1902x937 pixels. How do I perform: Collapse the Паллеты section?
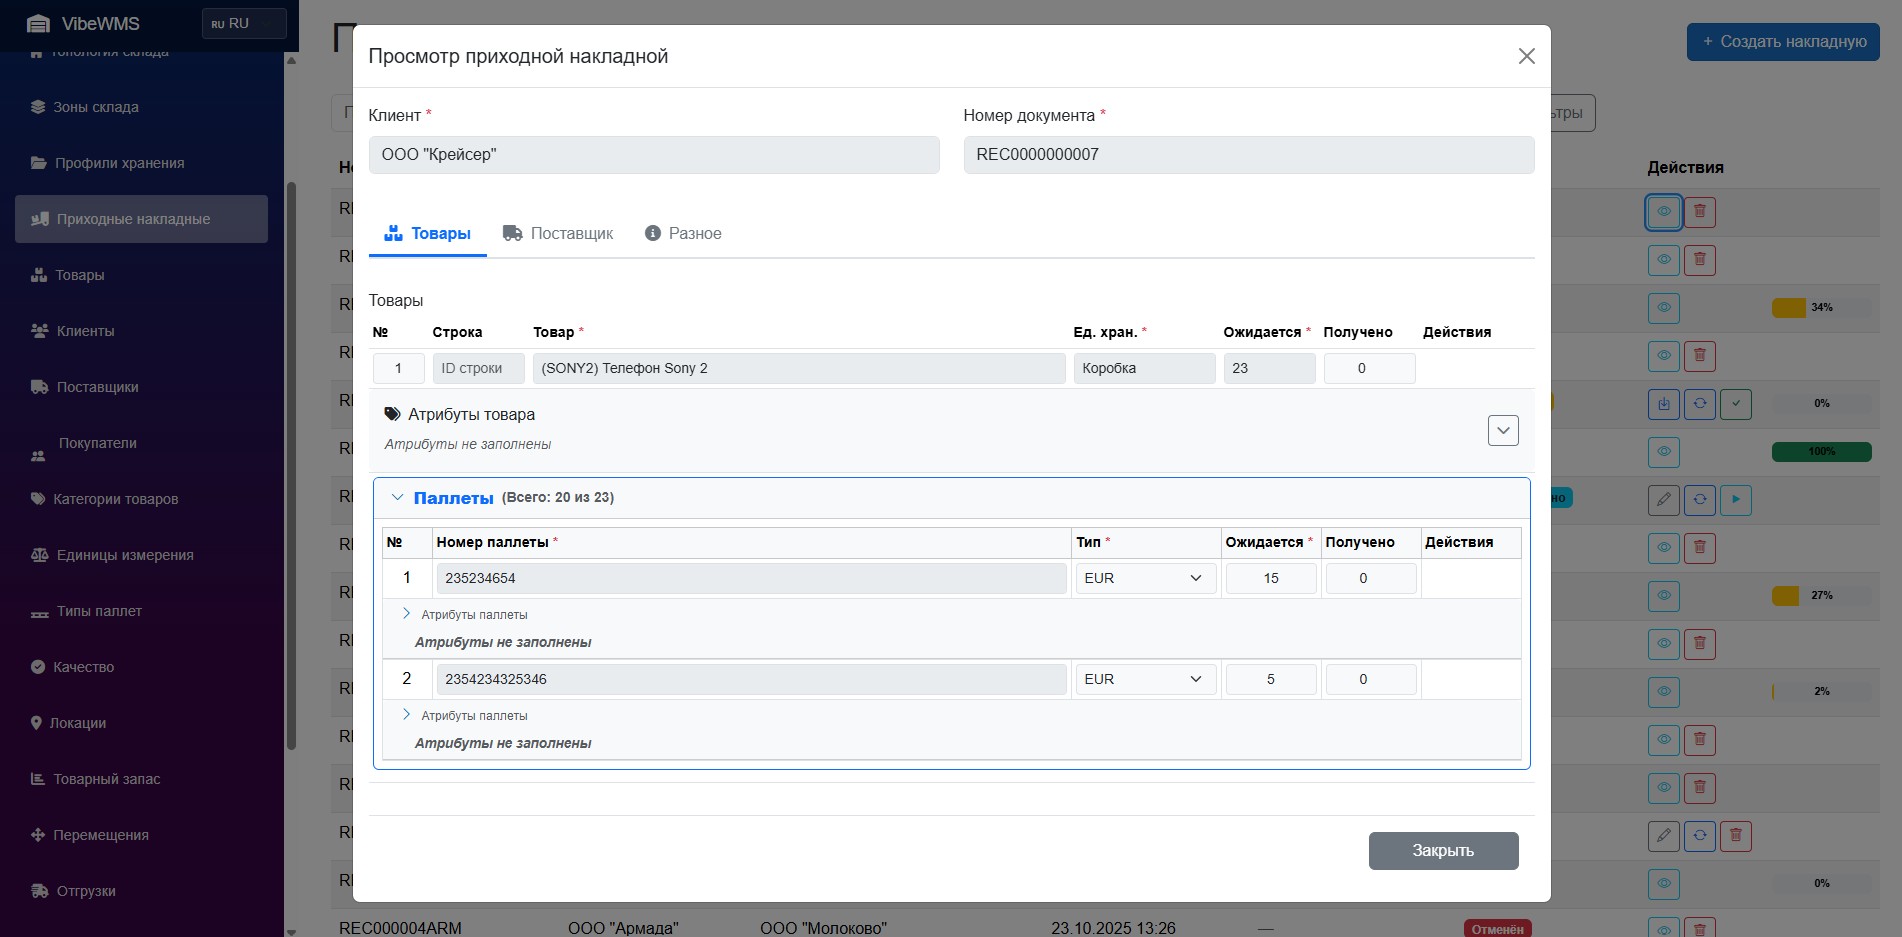(398, 497)
